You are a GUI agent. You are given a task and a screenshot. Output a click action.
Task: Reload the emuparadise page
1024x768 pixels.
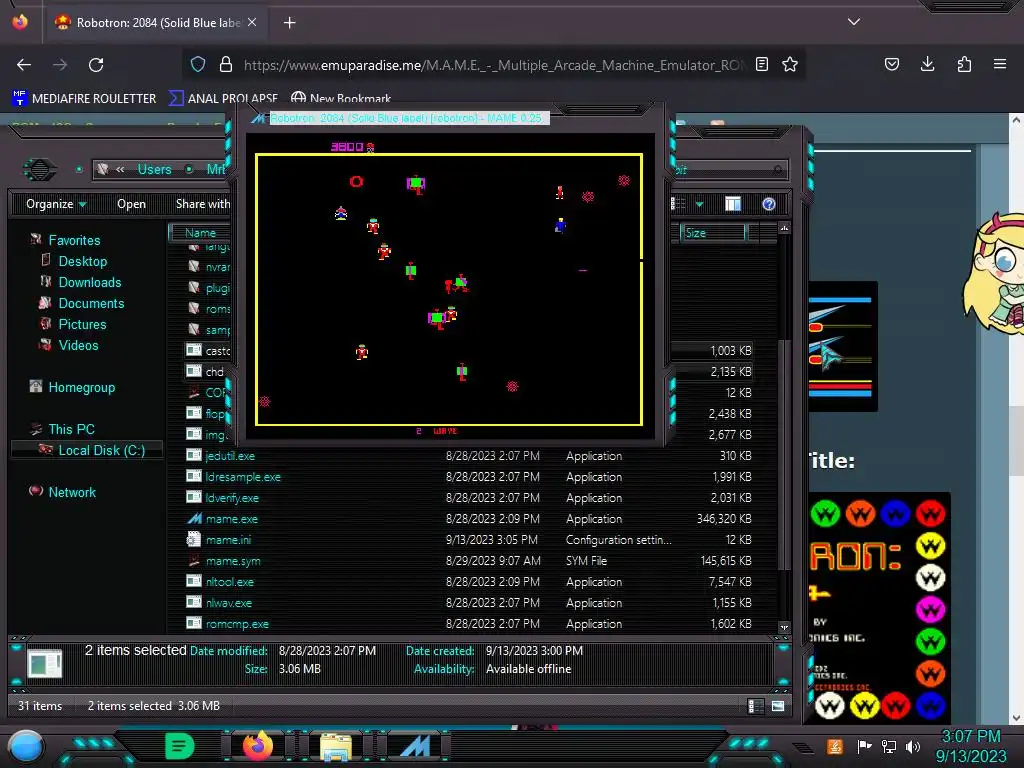point(96,65)
